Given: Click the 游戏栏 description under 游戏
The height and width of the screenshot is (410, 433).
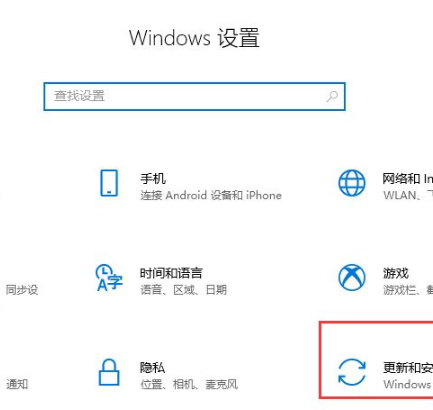Looking at the screenshot, I should coord(399,290).
